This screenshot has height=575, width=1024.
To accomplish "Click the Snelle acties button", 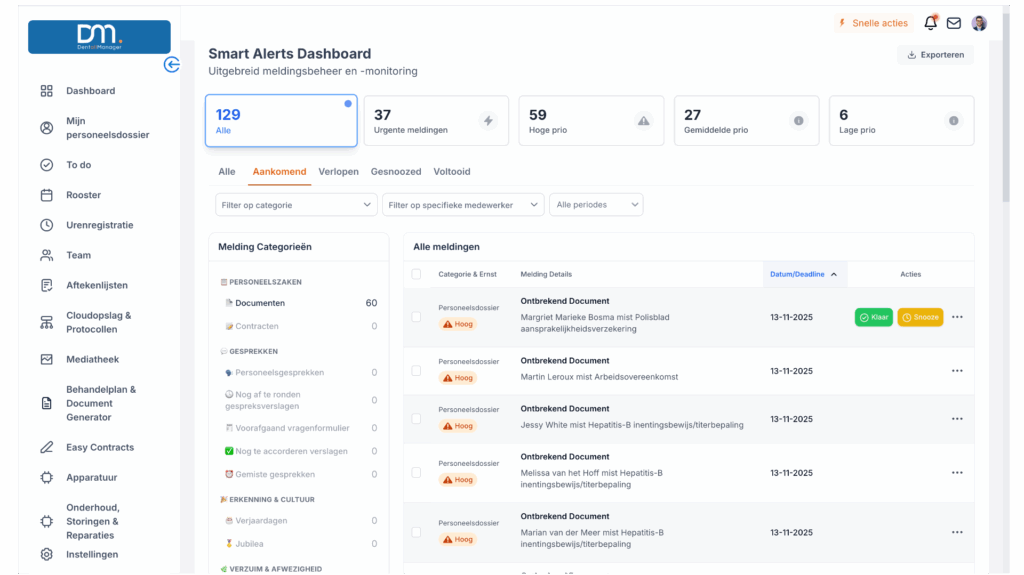I will point(873,23).
